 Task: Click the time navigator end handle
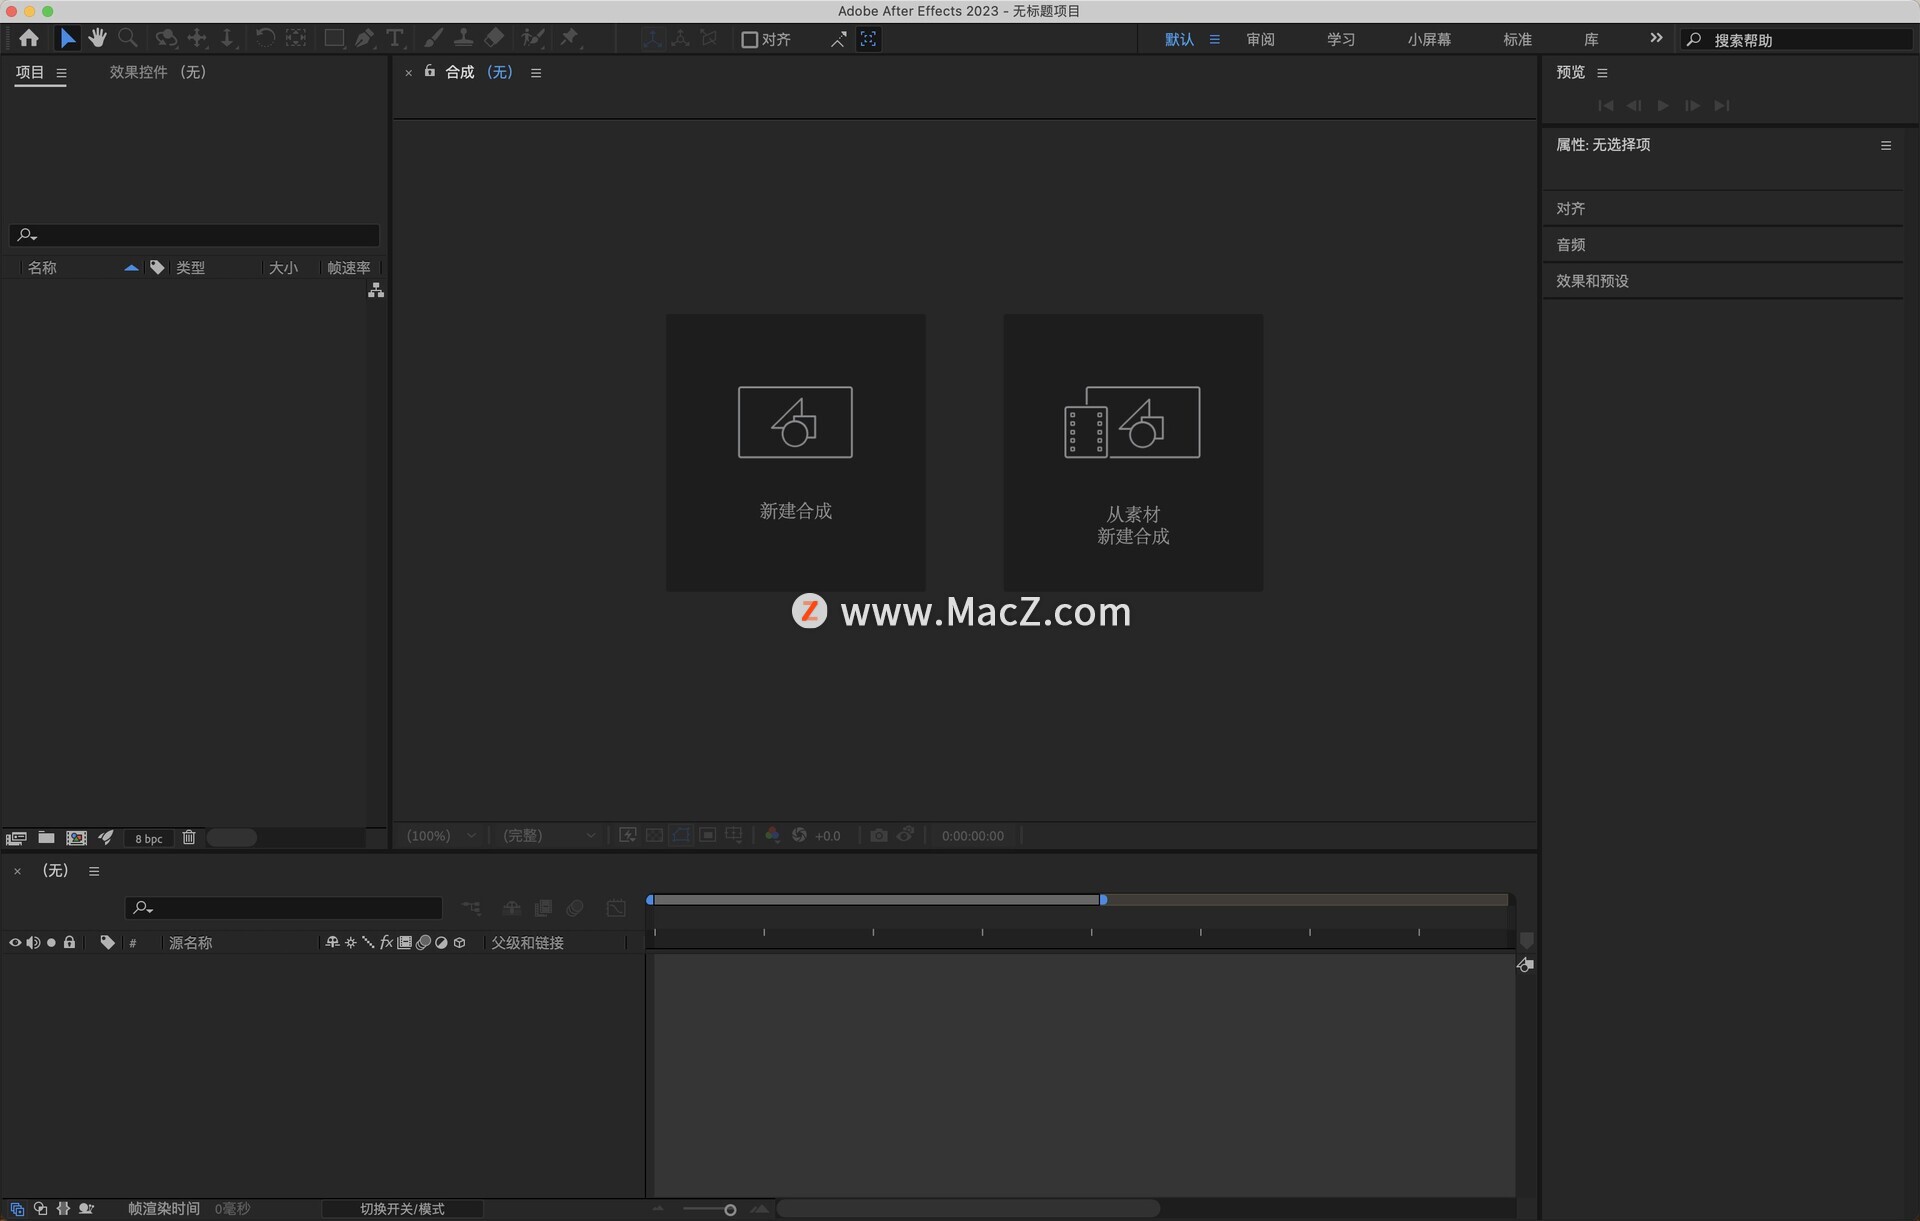(x=1103, y=900)
